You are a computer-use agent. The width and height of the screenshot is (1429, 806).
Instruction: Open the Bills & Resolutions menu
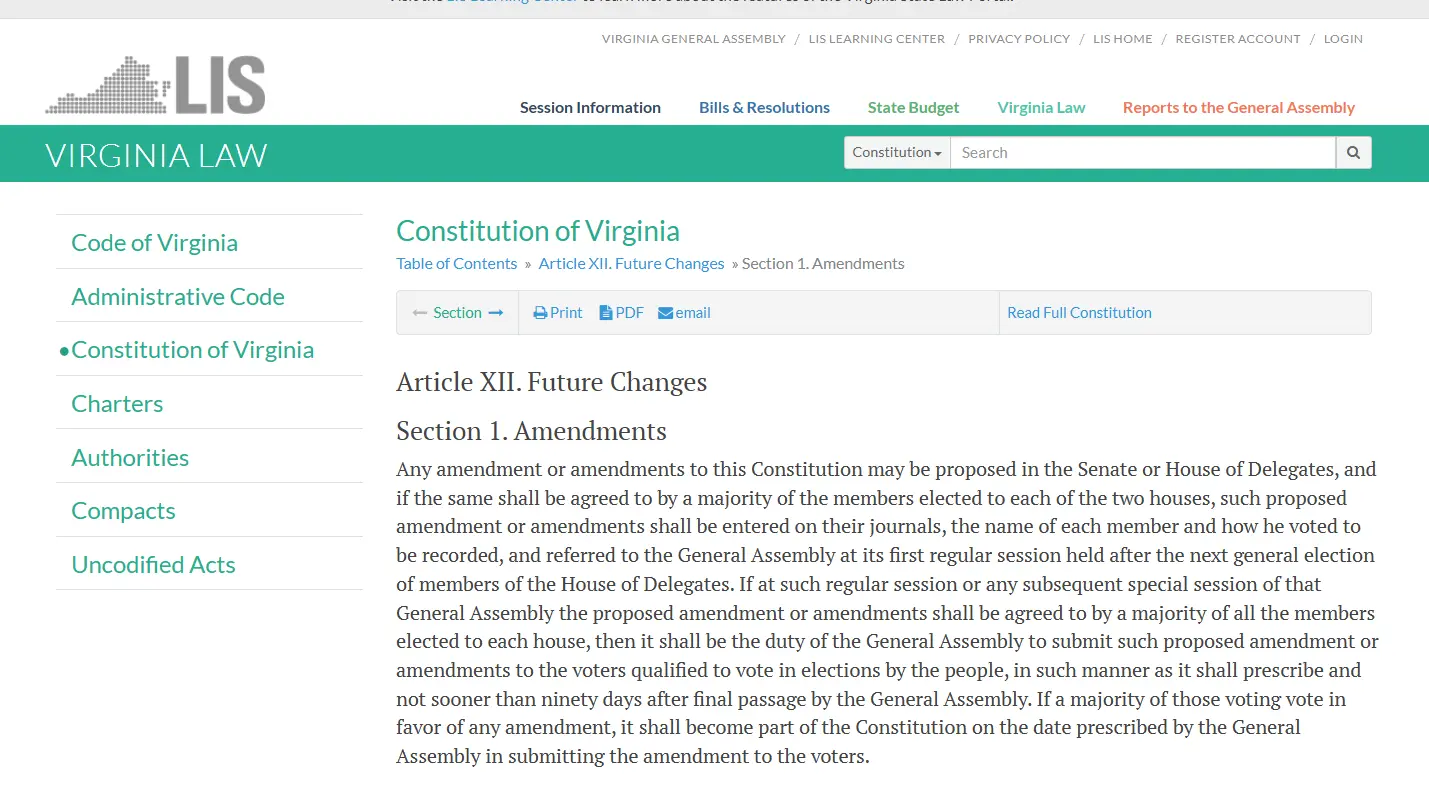point(764,108)
